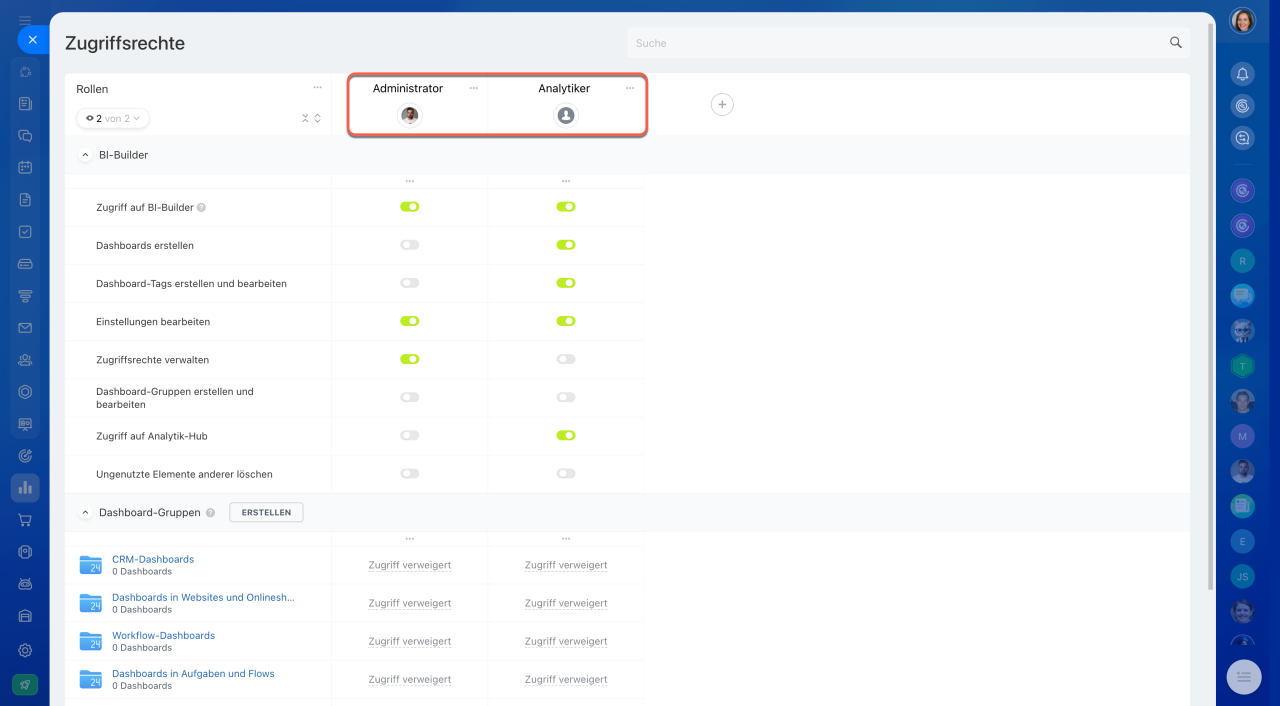
Task: Open the robot icon in left sidebar
Action: point(25,584)
